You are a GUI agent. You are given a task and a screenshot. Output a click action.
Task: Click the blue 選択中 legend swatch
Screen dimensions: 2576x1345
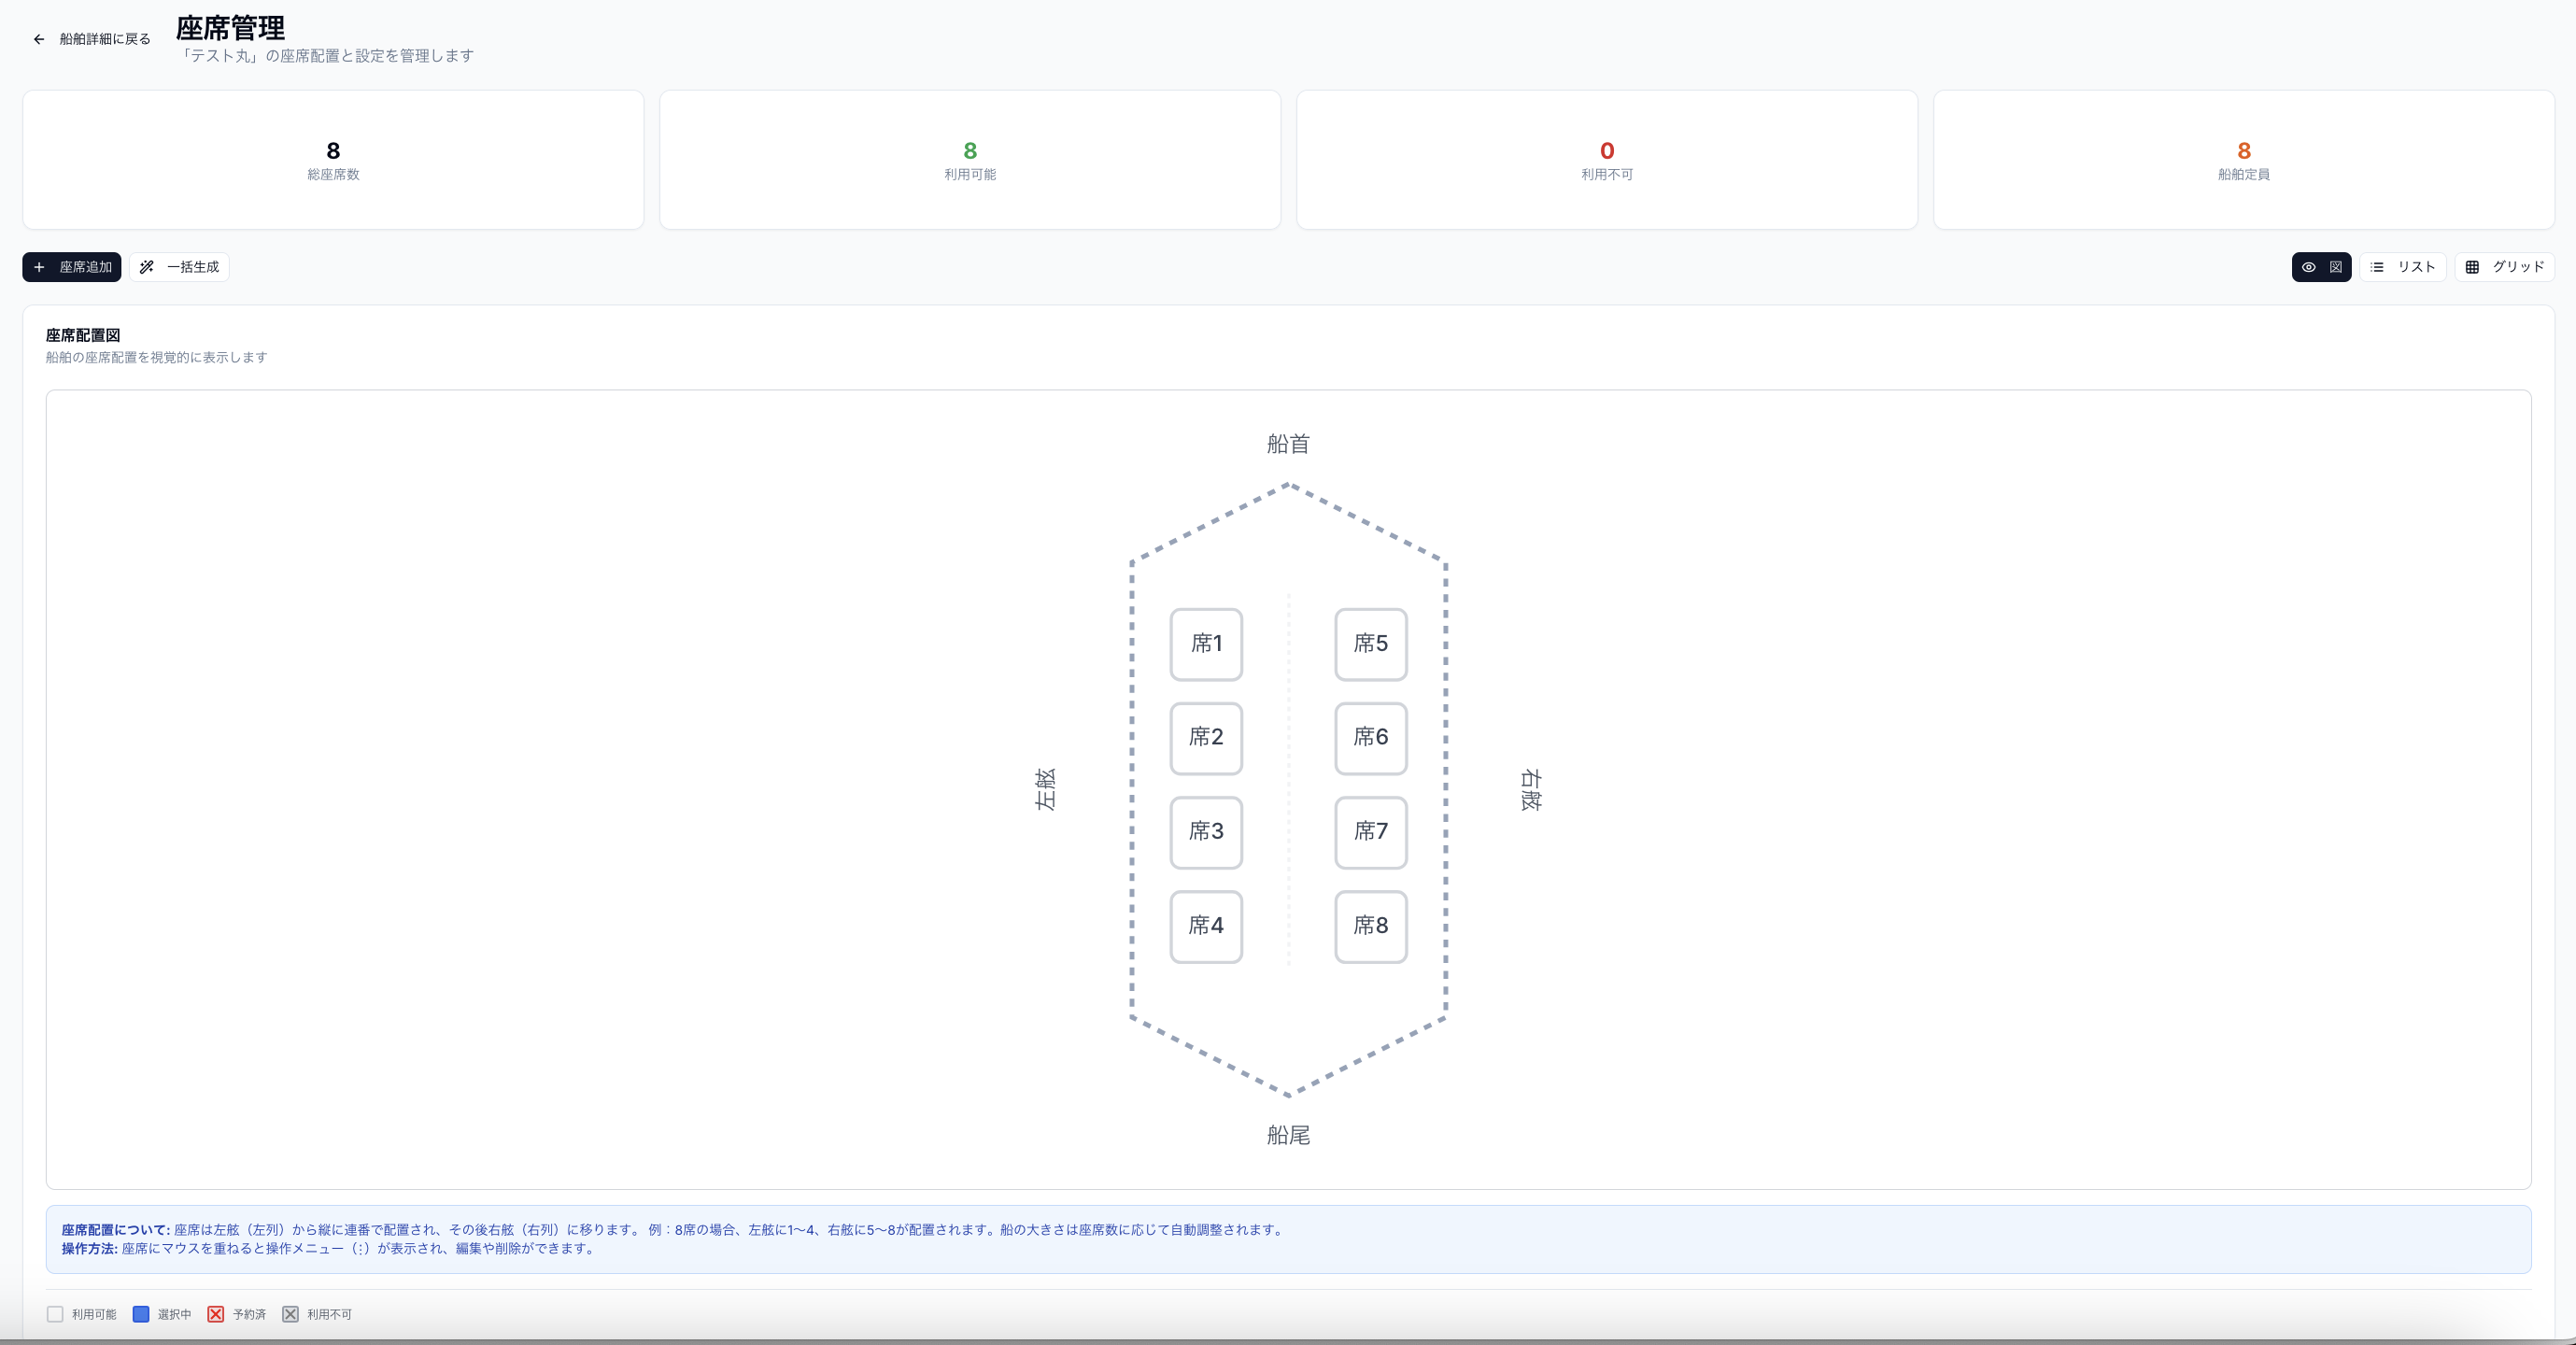pos(141,1314)
